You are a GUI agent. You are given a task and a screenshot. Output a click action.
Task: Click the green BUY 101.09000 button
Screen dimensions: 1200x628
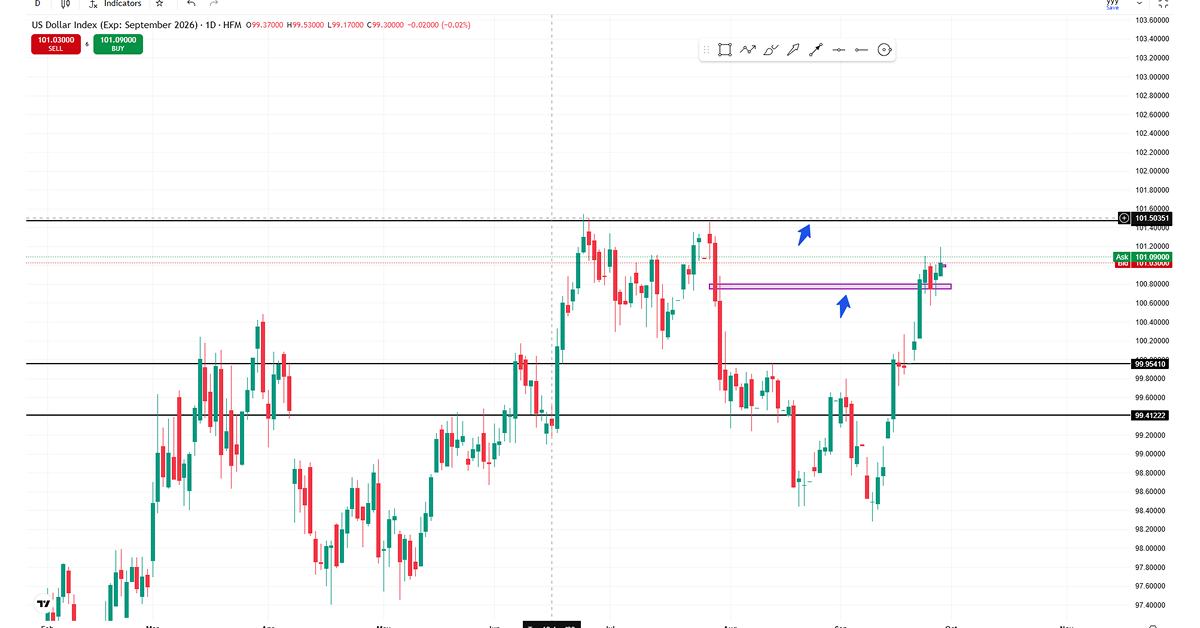coord(118,44)
